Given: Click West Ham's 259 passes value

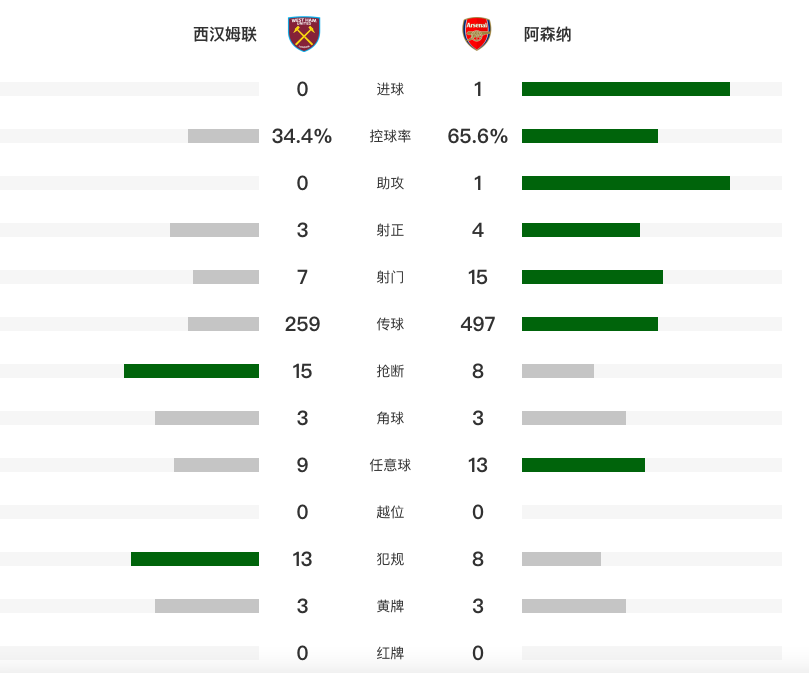Looking at the screenshot, I should pos(302,324).
